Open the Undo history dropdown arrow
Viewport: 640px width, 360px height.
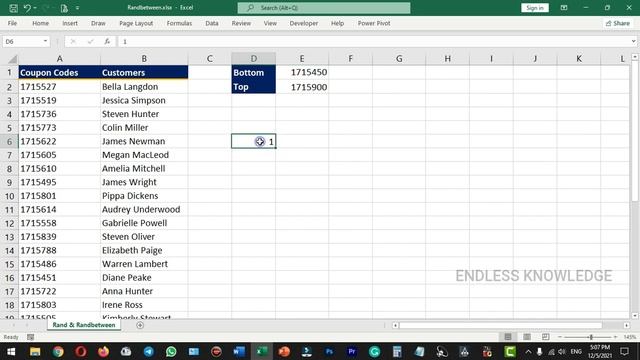35,8
